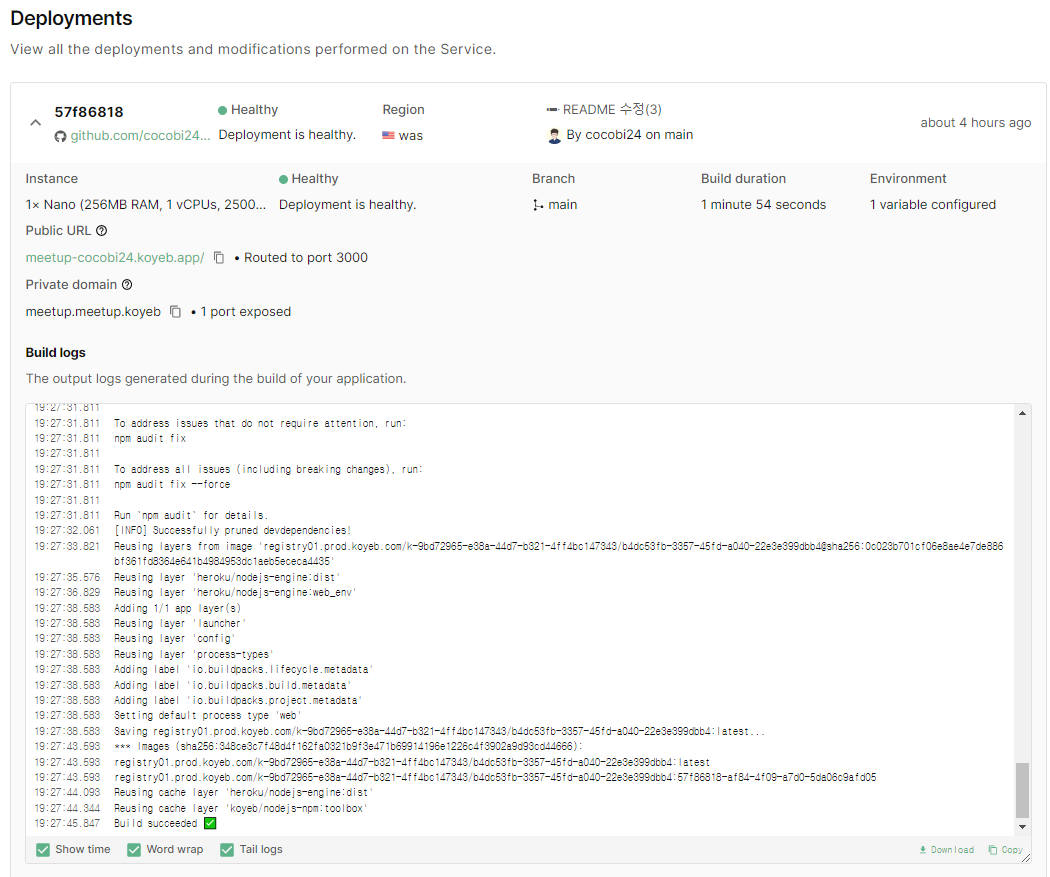Viewport: 1050px width, 877px height.
Task: Click the log panel resize handle corner
Action: tap(1026, 858)
